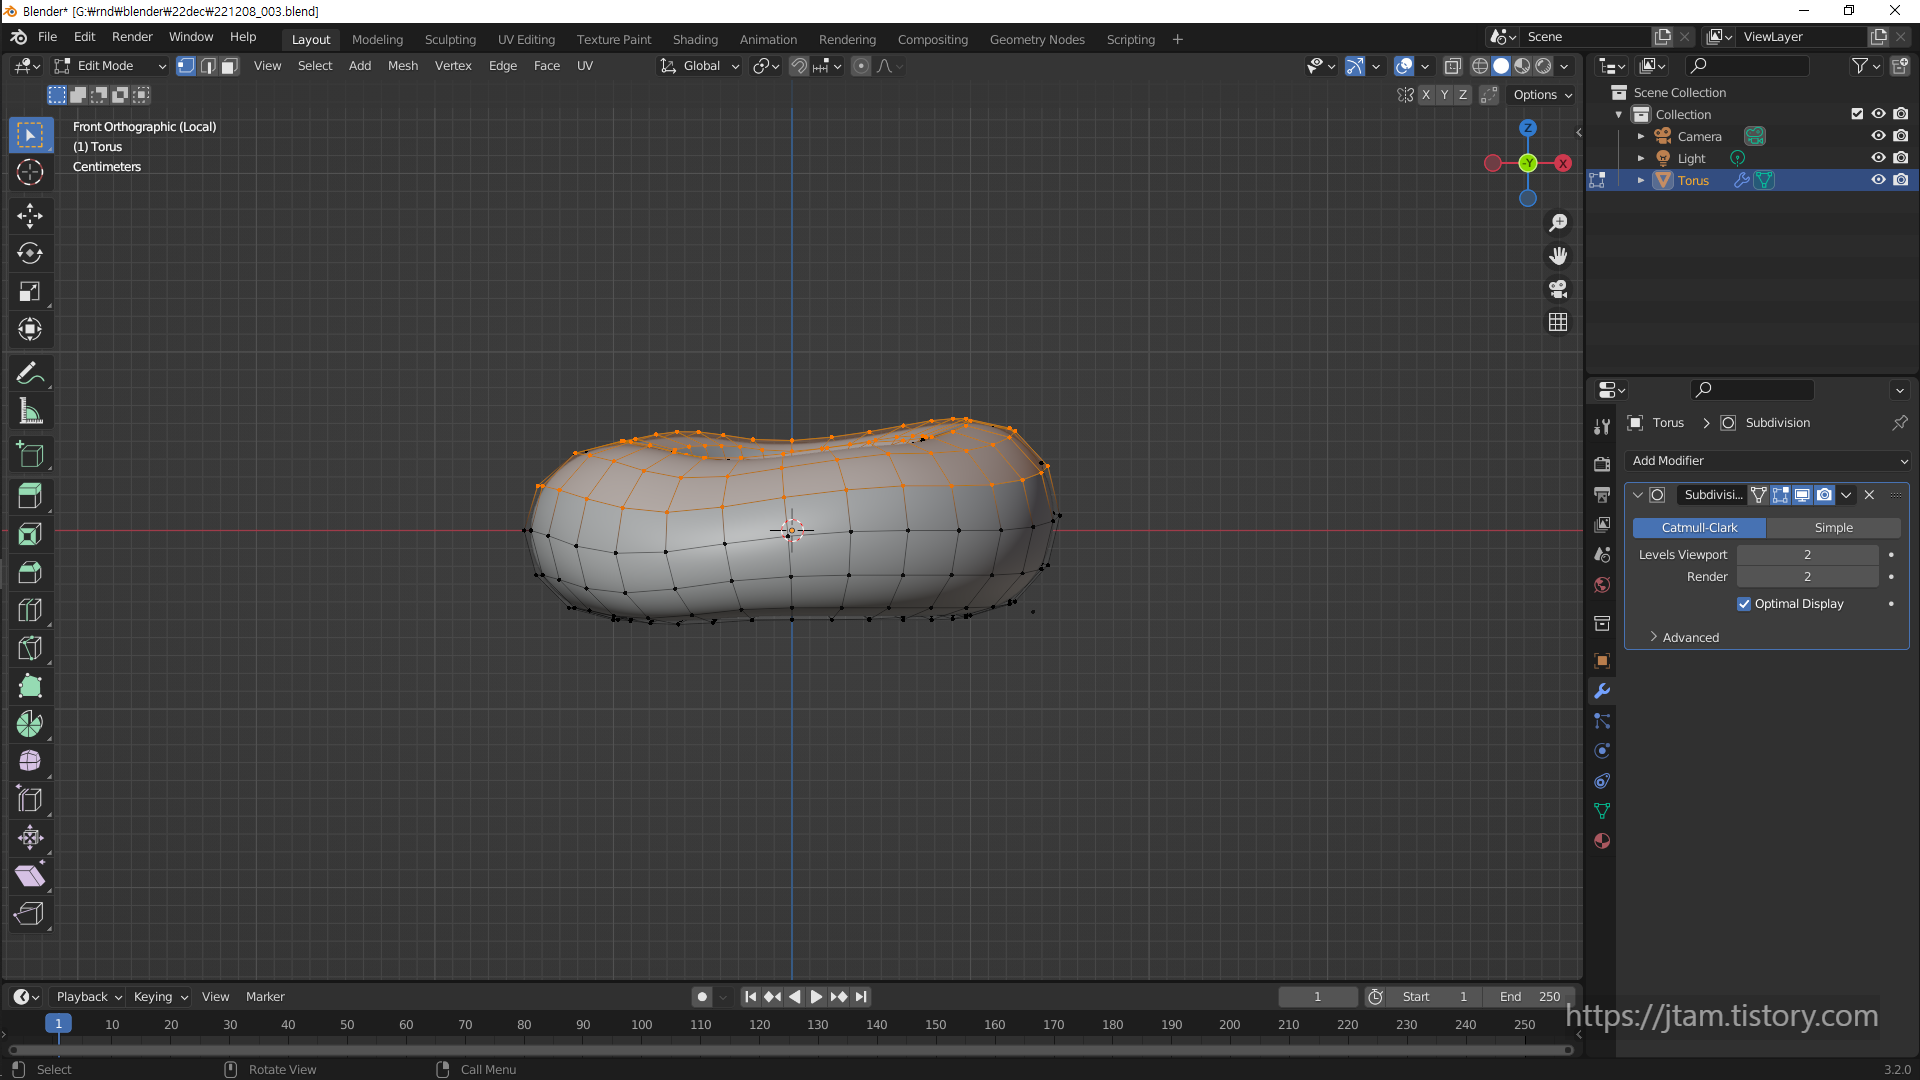Uncheck the Optimal Display checkbox

pyautogui.click(x=1744, y=604)
